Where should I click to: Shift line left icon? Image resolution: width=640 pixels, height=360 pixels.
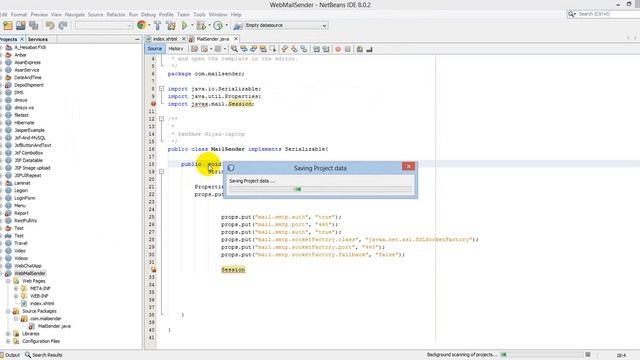tap(316, 49)
